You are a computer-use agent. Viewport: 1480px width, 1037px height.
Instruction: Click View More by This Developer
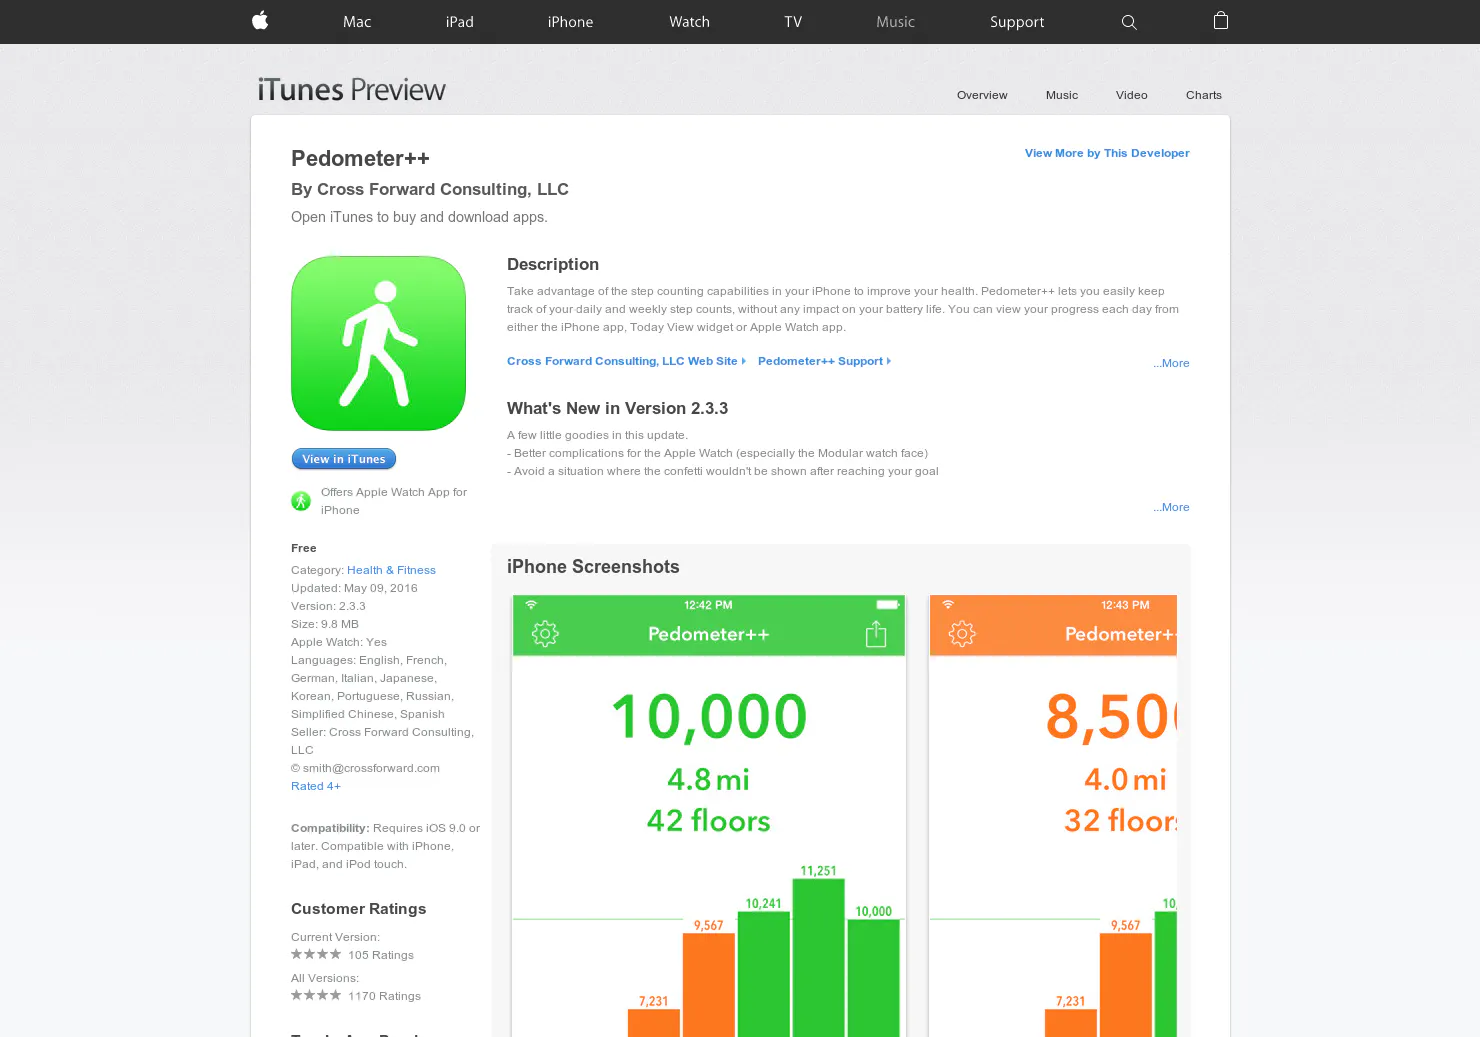pos(1107,153)
